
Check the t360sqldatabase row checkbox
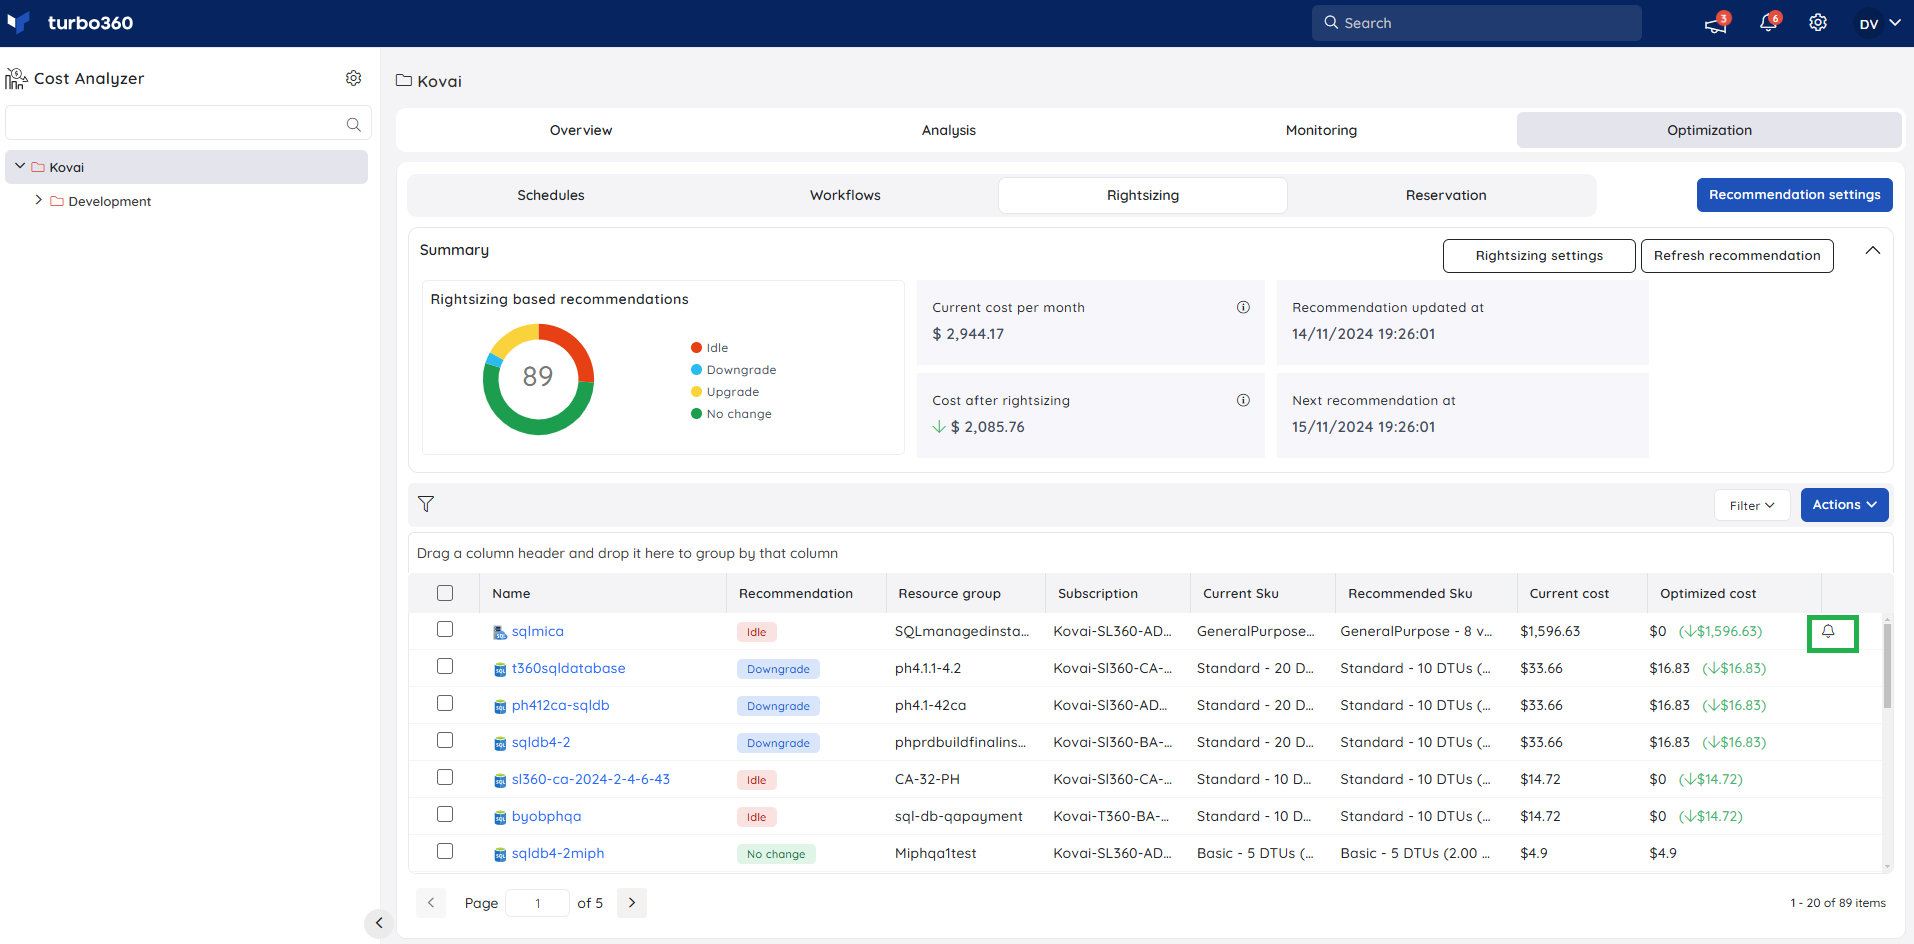[x=445, y=666]
